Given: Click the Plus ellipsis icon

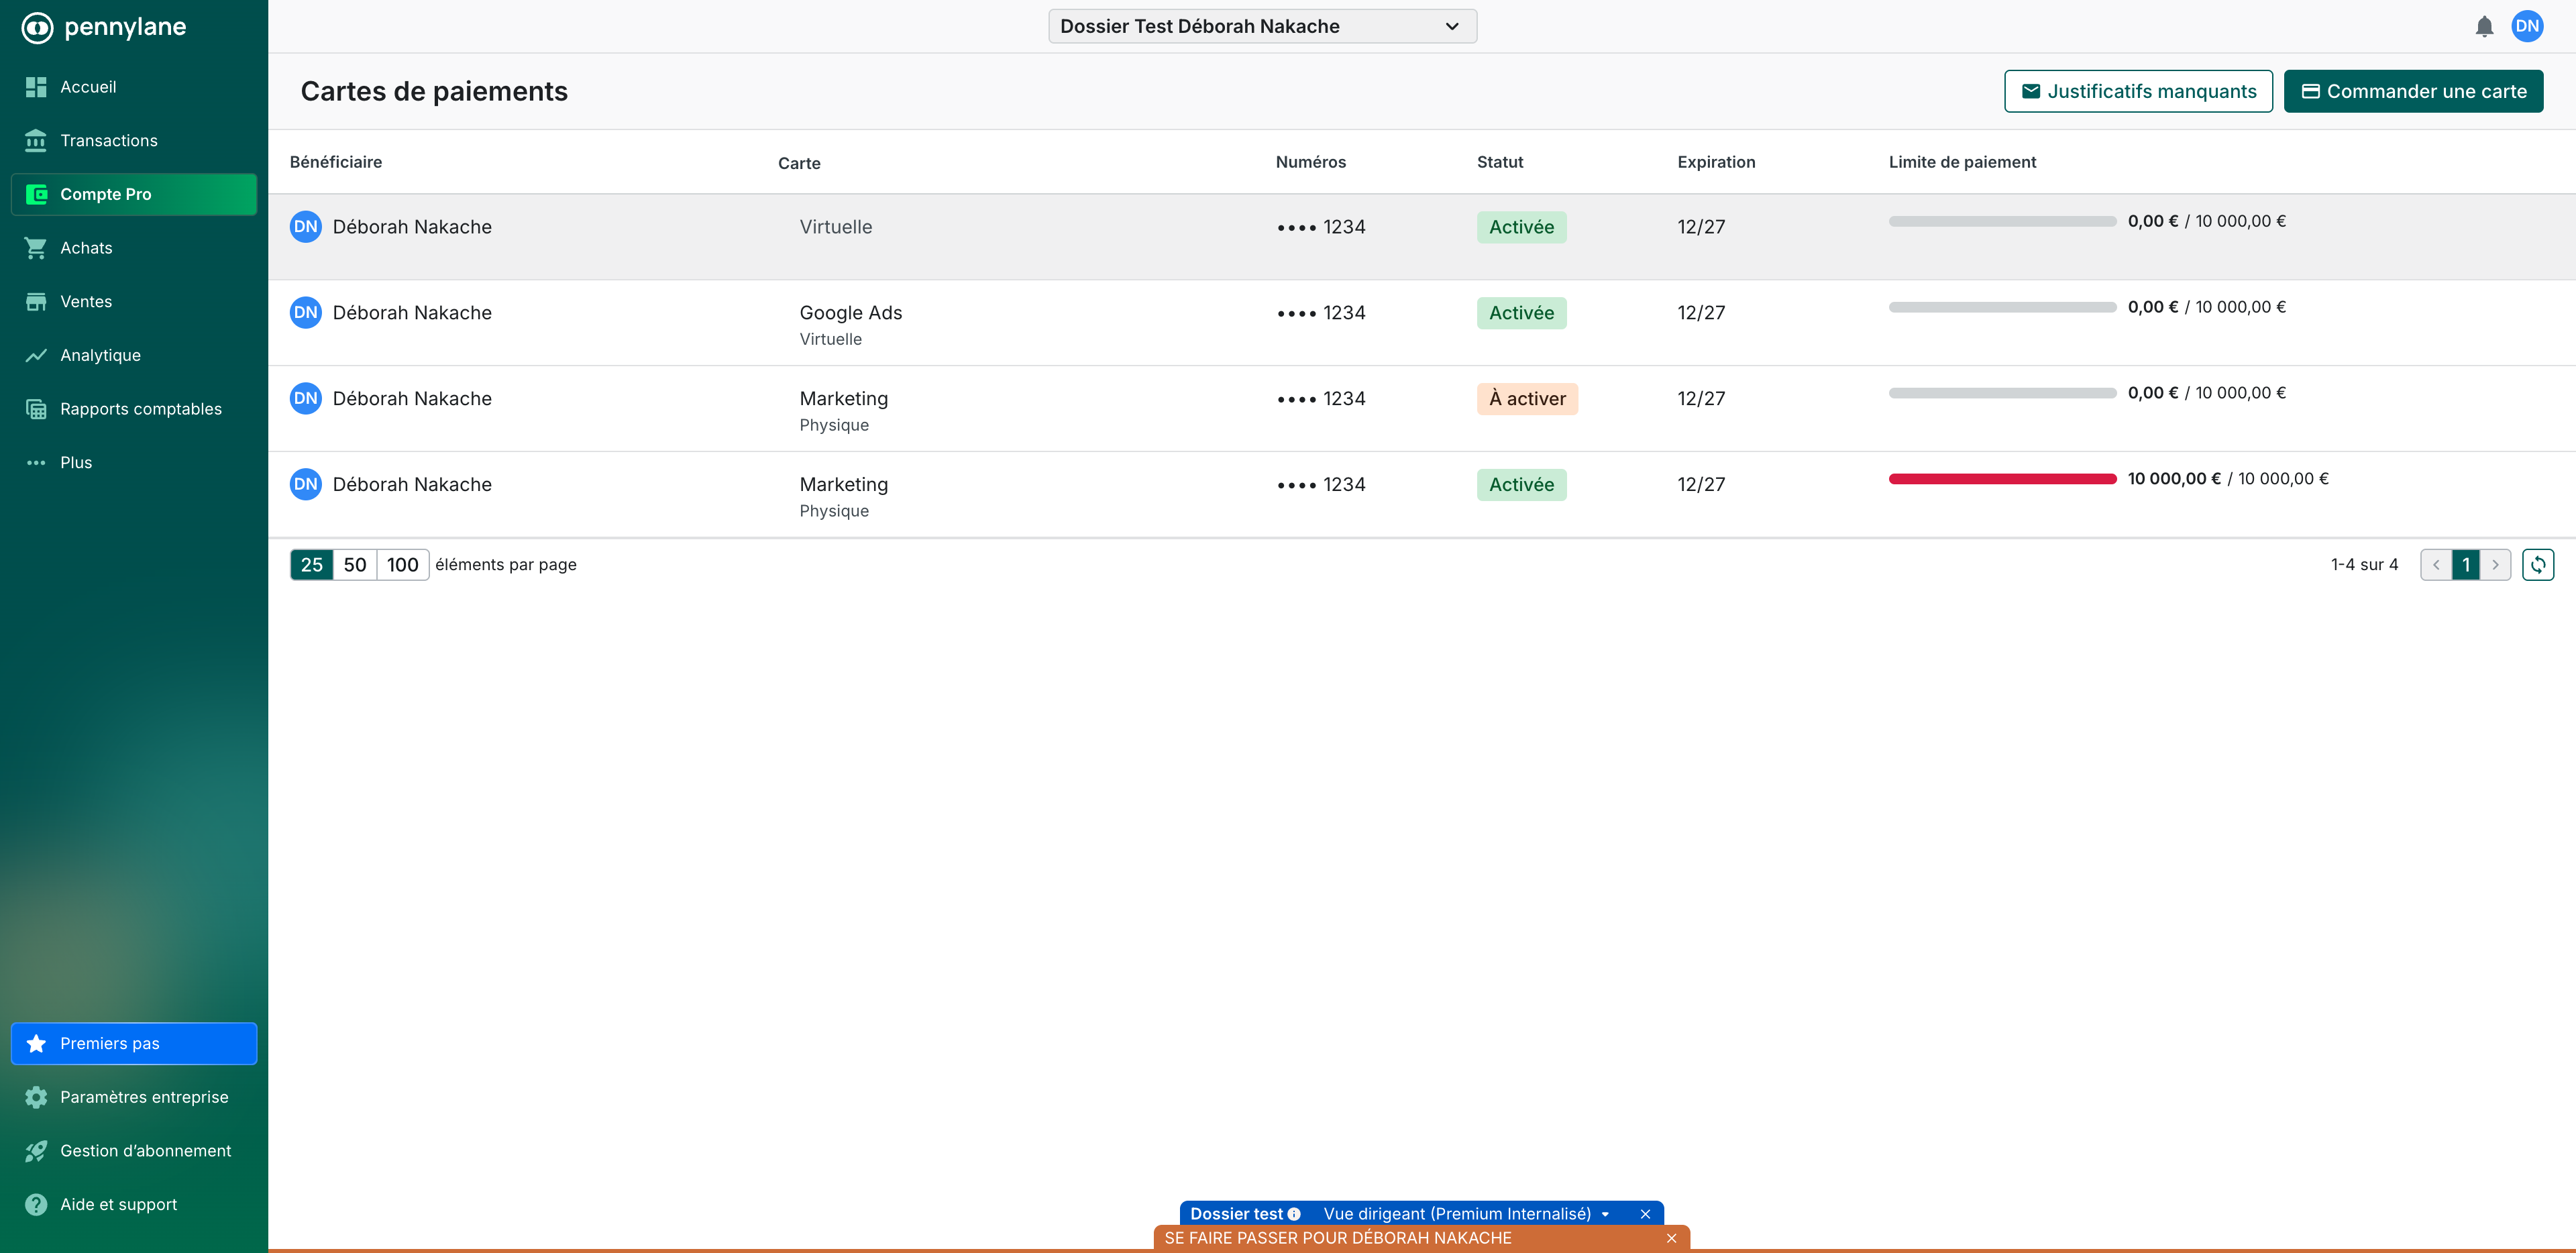Looking at the screenshot, I should pos(36,463).
